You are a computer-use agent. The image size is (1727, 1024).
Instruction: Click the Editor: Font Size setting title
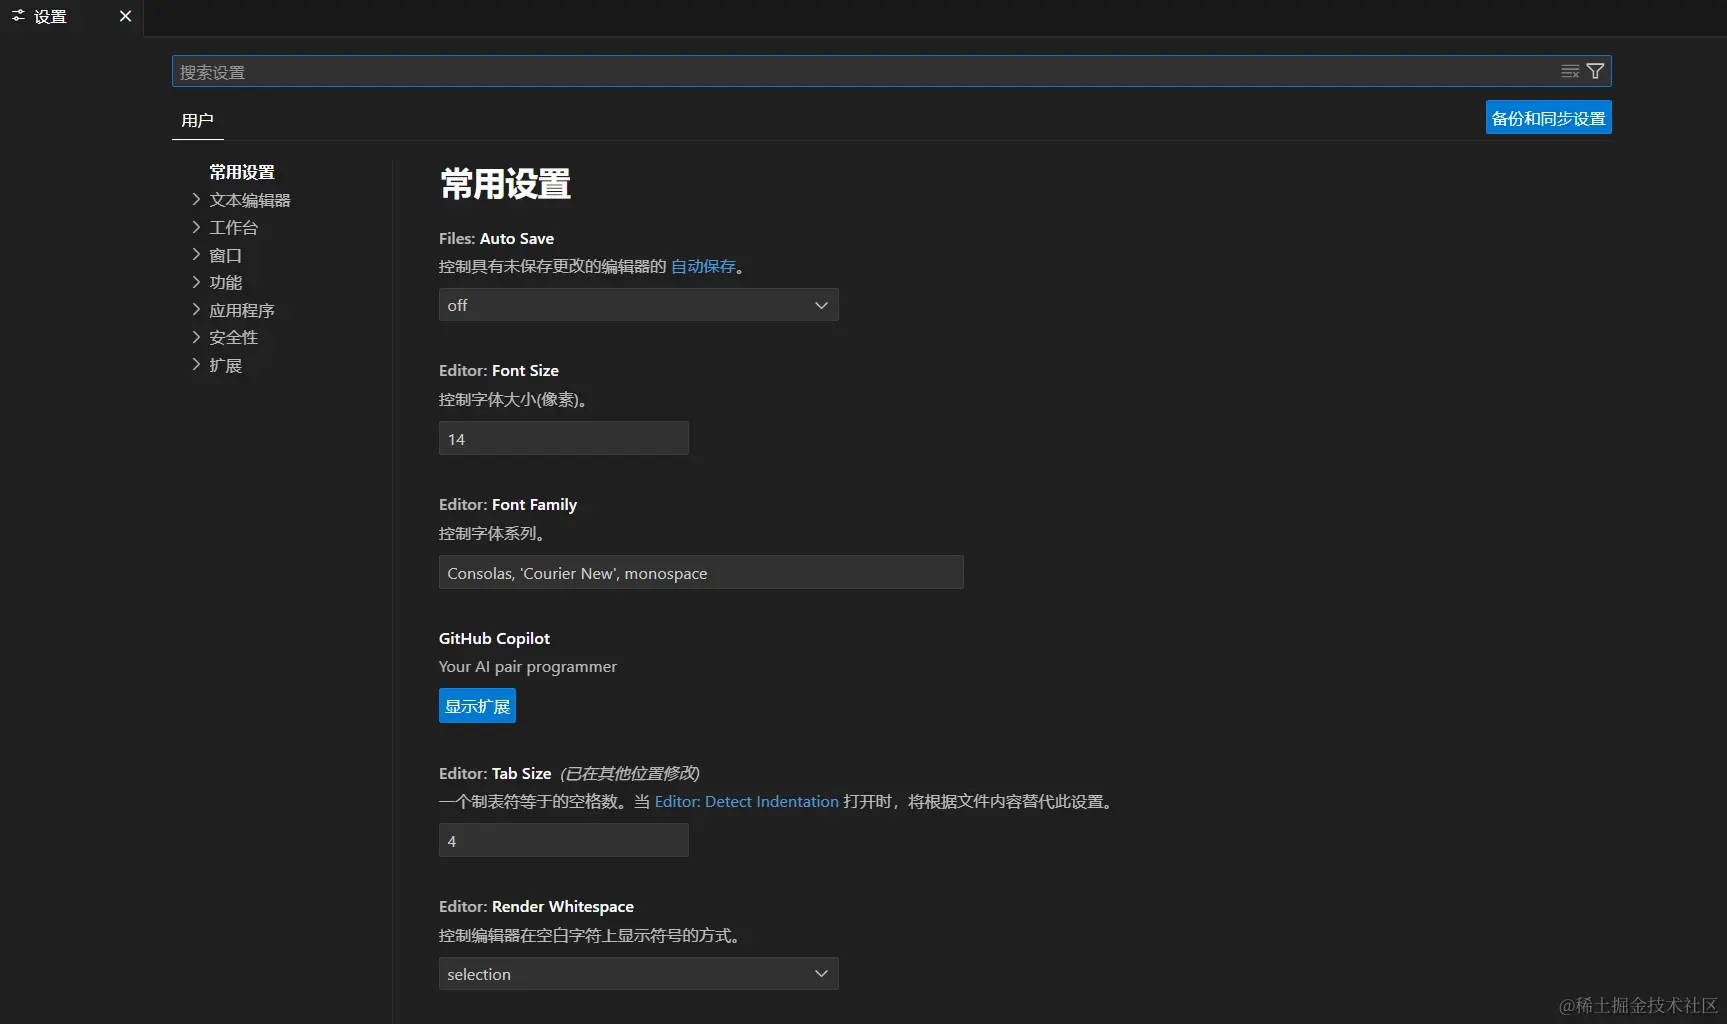point(499,371)
